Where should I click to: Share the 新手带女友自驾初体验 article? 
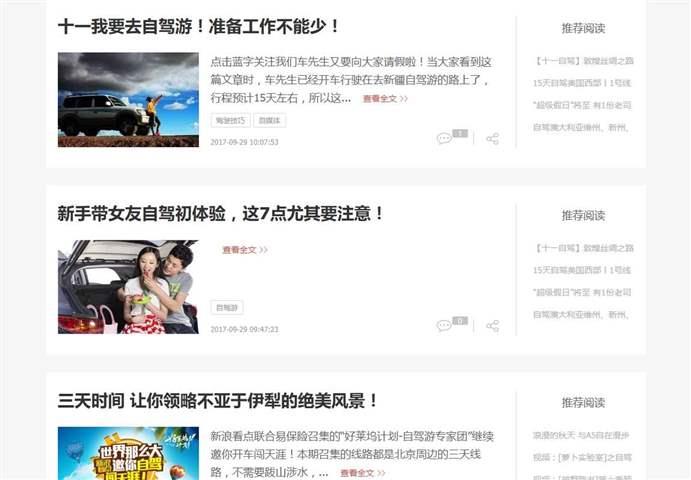coord(492,325)
